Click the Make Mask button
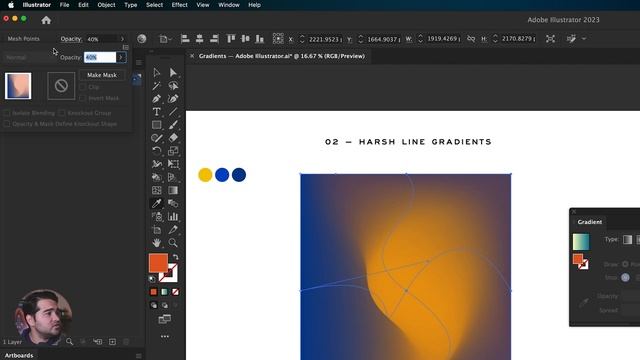Image resolution: width=640 pixels, height=360 pixels. click(102, 75)
